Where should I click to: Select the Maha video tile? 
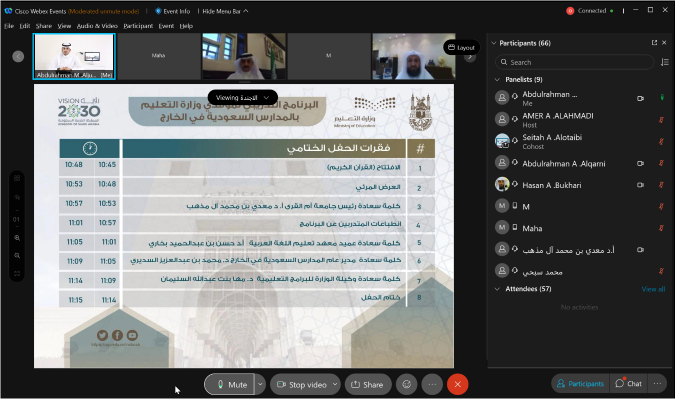(x=158, y=56)
